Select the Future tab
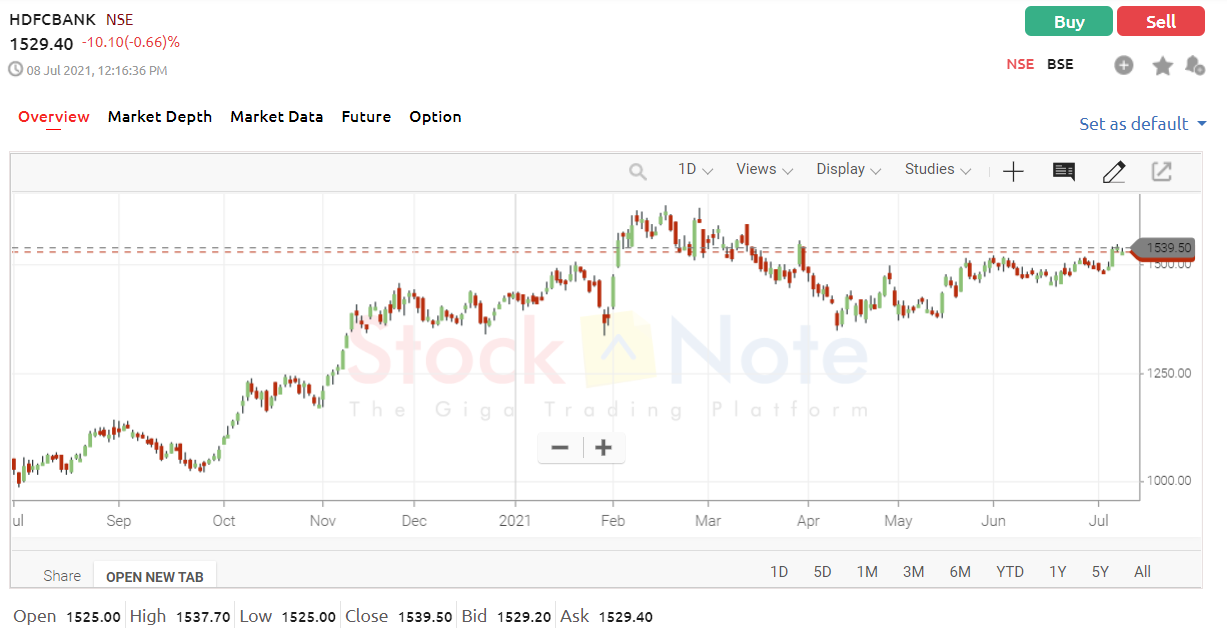The height and width of the screenshot is (639, 1227). coord(366,117)
